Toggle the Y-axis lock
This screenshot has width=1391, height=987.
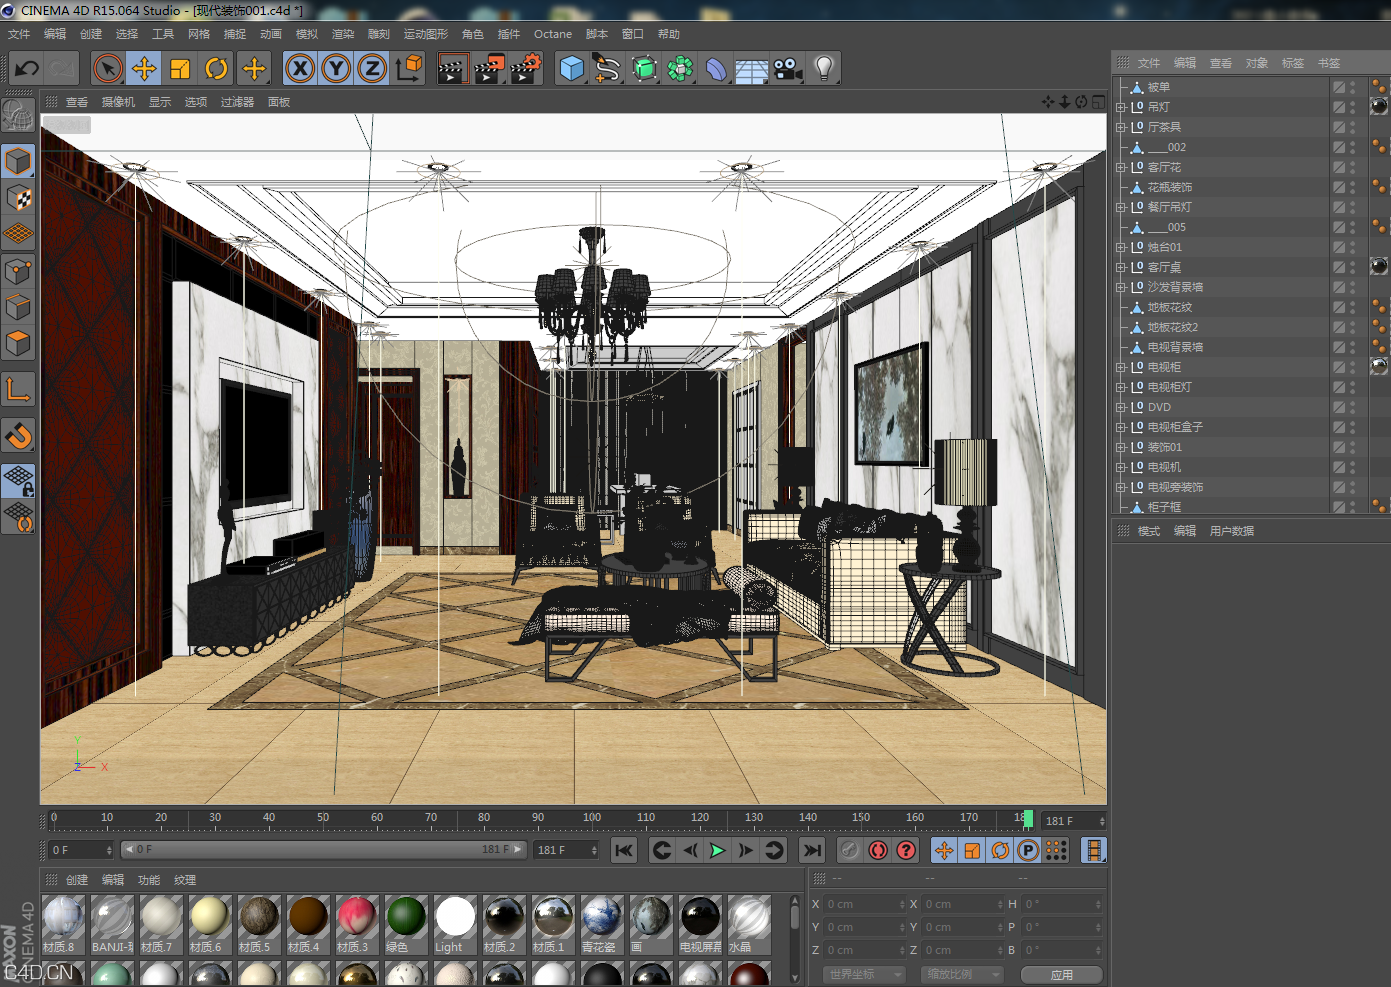(x=335, y=68)
